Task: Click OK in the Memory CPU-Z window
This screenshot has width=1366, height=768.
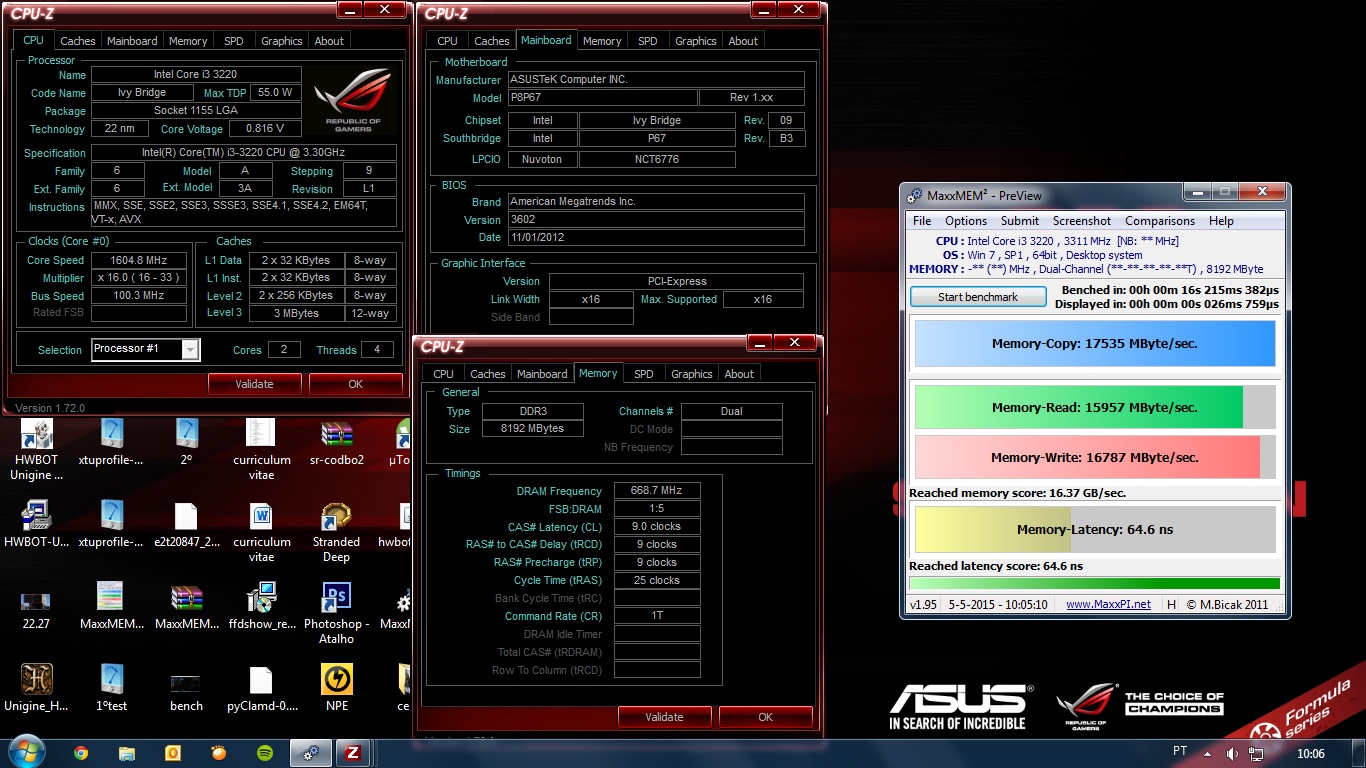Action: point(766,717)
